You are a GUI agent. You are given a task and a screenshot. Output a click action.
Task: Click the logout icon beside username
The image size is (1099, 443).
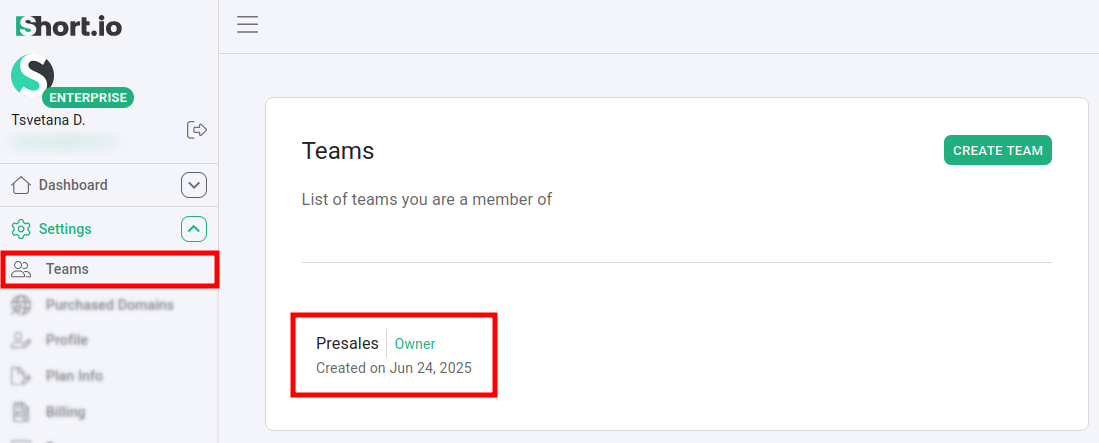pos(197,129)
